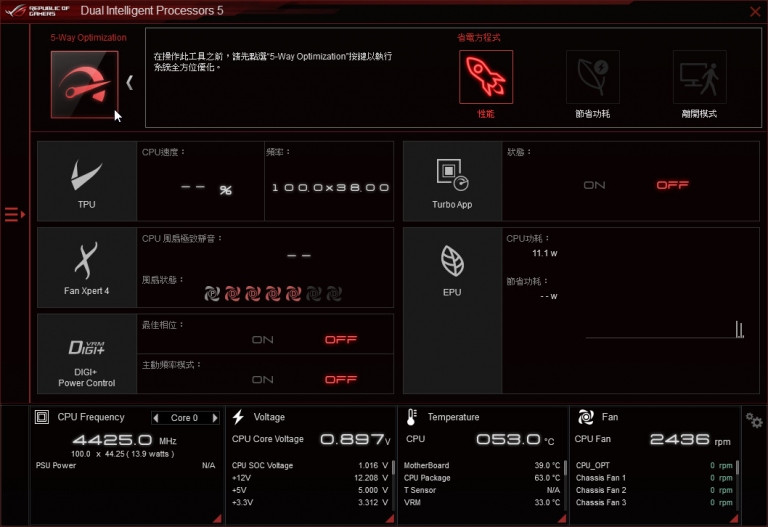Select the seventh fan status icon
Screen dimensions: 768x527
(334, 293)
